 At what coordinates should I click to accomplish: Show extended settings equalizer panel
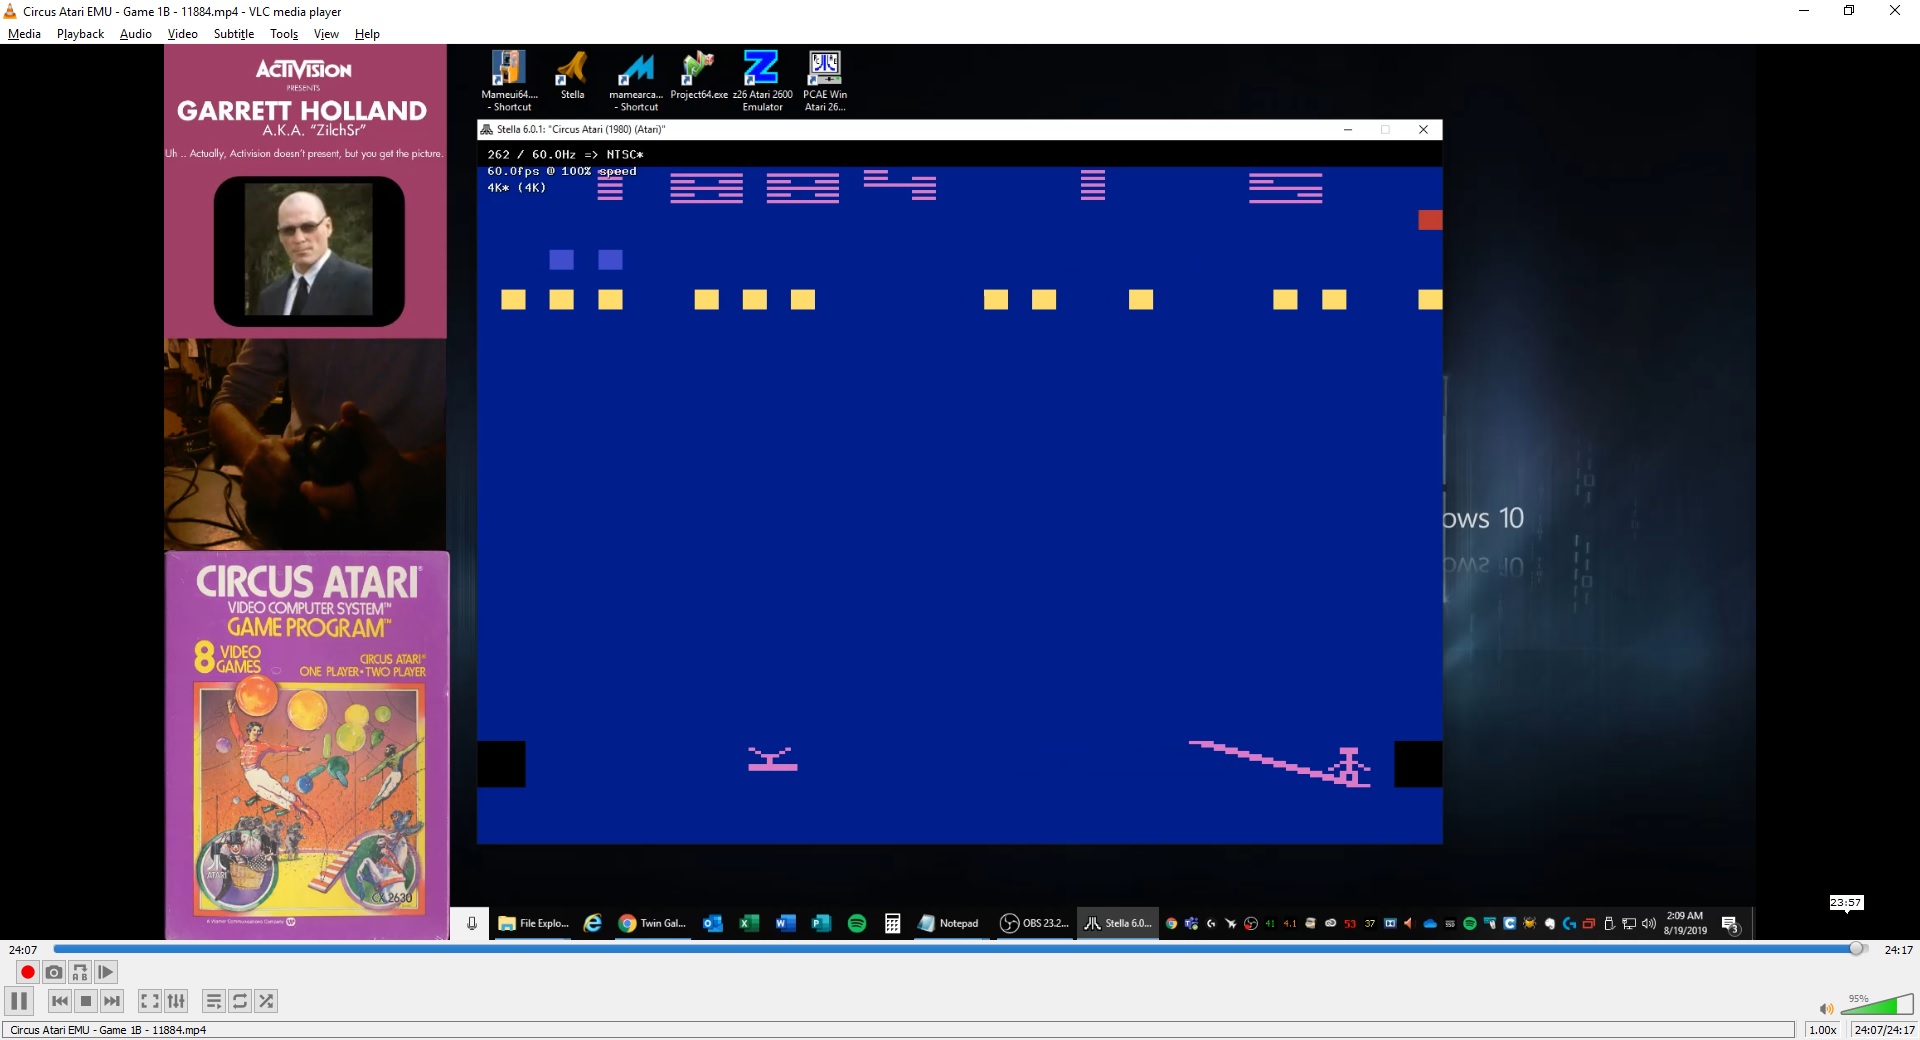click(176, 1001)
